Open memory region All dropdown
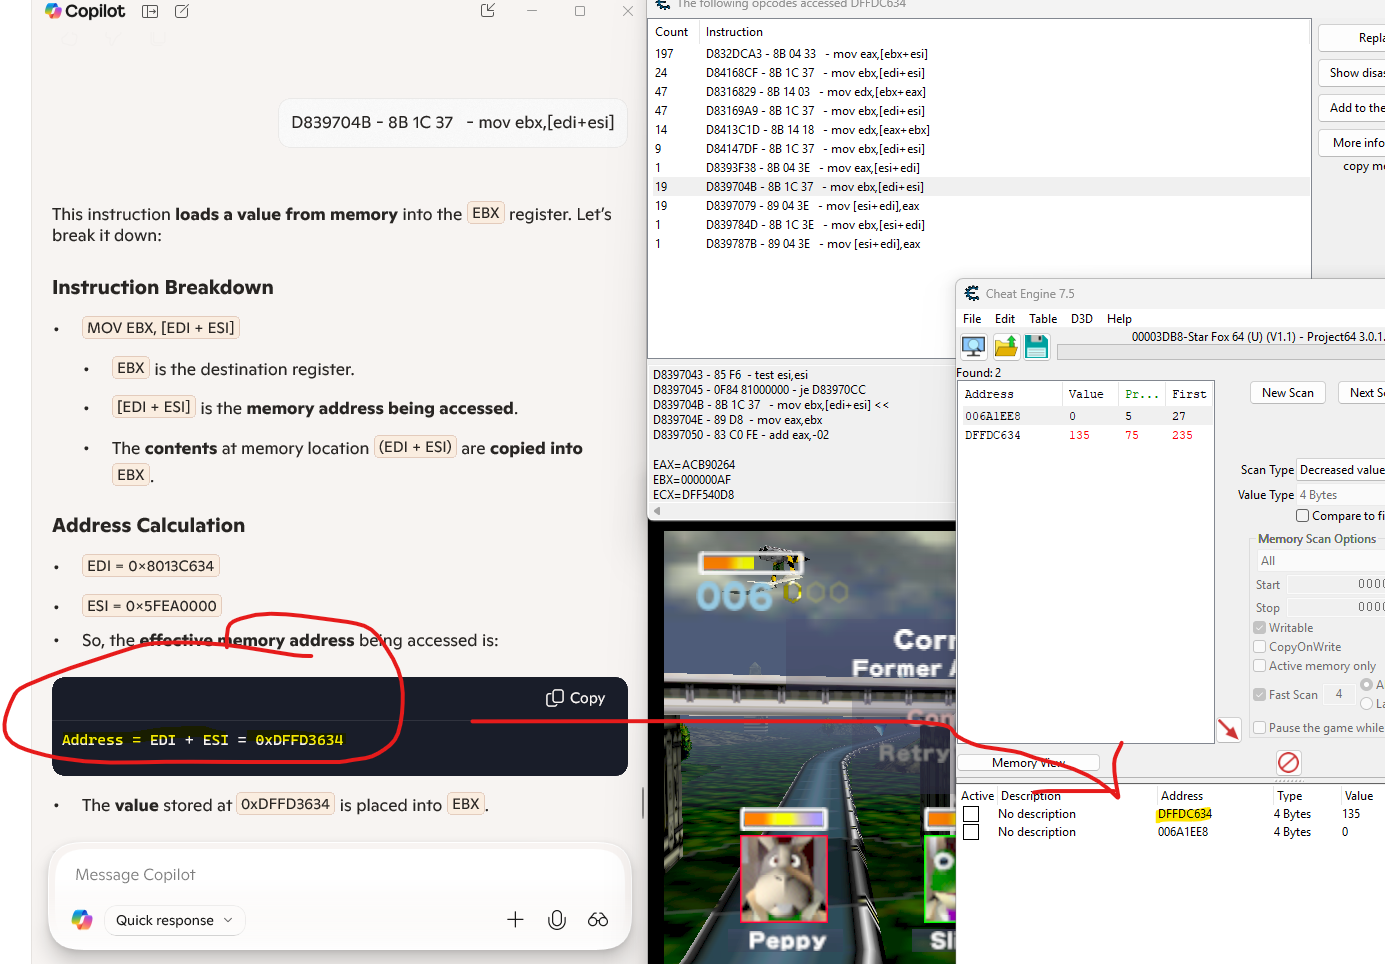 click(x=1320, y=561)
